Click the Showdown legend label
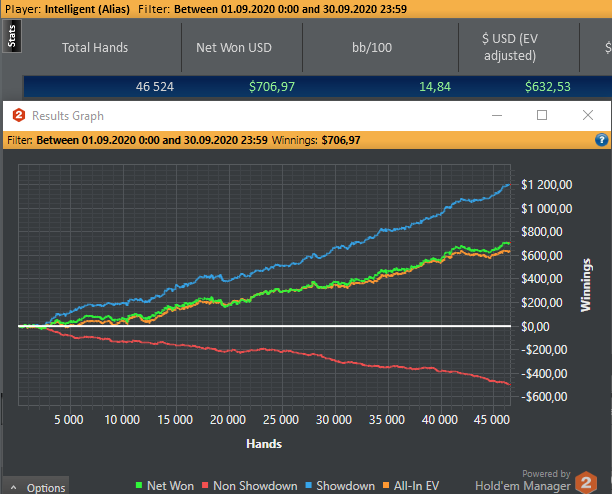This screenshot has width=612, height=494. pyautogui.click(x=345, y=486)
